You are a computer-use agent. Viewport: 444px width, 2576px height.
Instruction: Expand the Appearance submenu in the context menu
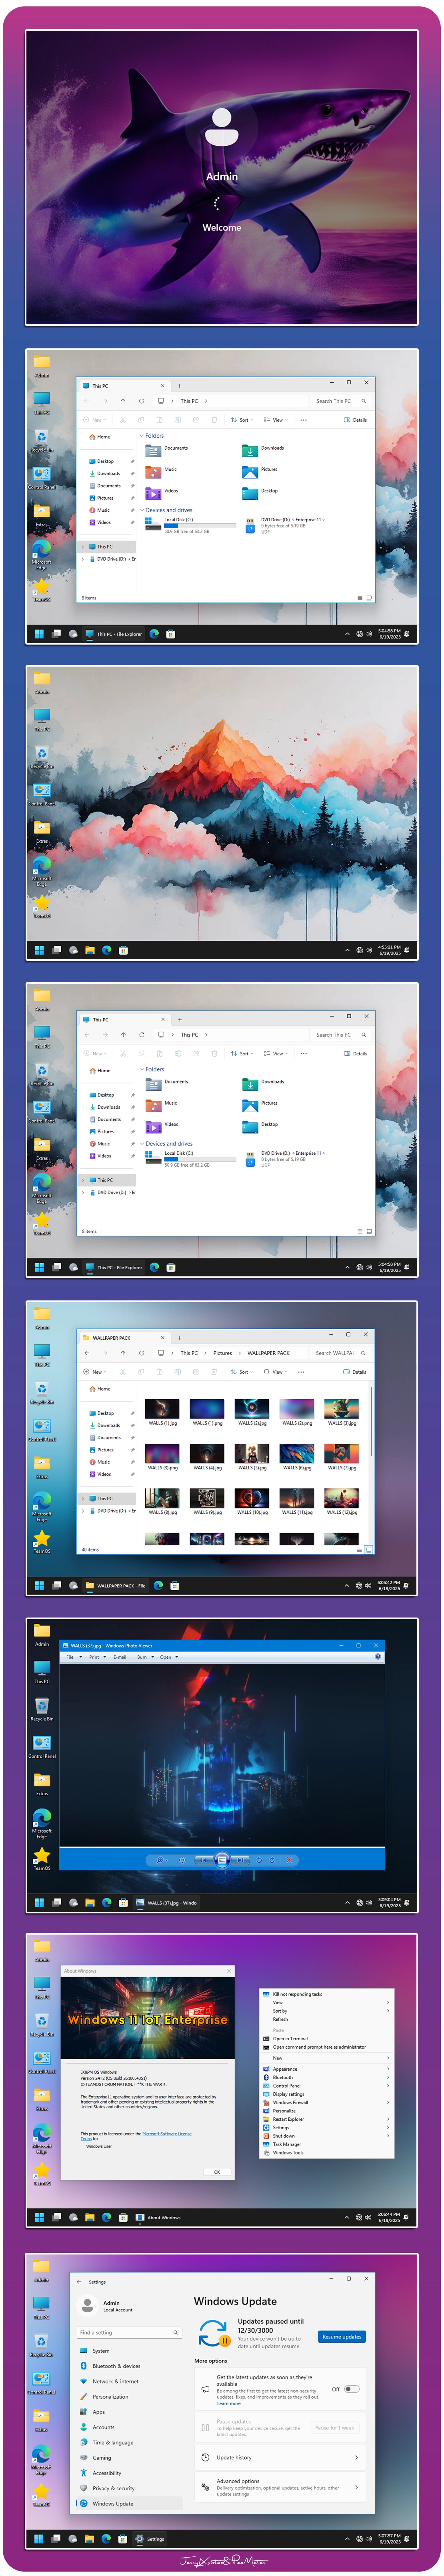point(327,2069)
